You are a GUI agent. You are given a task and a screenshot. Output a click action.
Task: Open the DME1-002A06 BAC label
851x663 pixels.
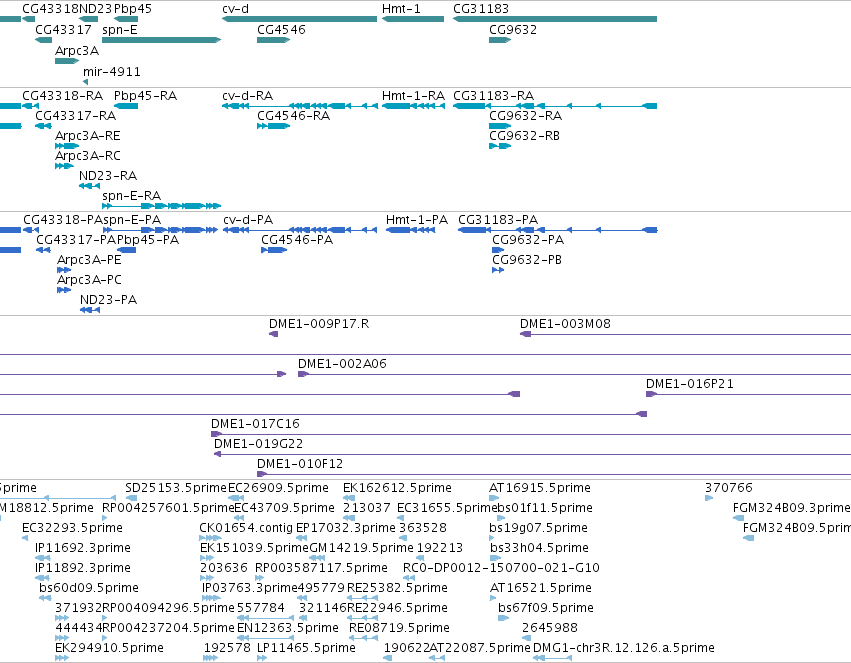pyautogui.click(x=342, y=364)
